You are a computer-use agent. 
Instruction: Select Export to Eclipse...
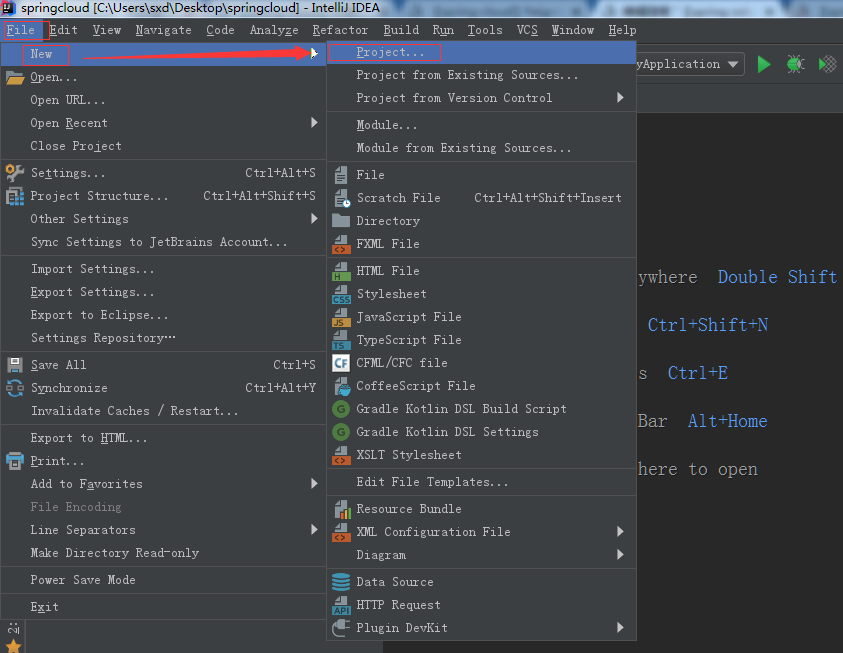point(163,315)
